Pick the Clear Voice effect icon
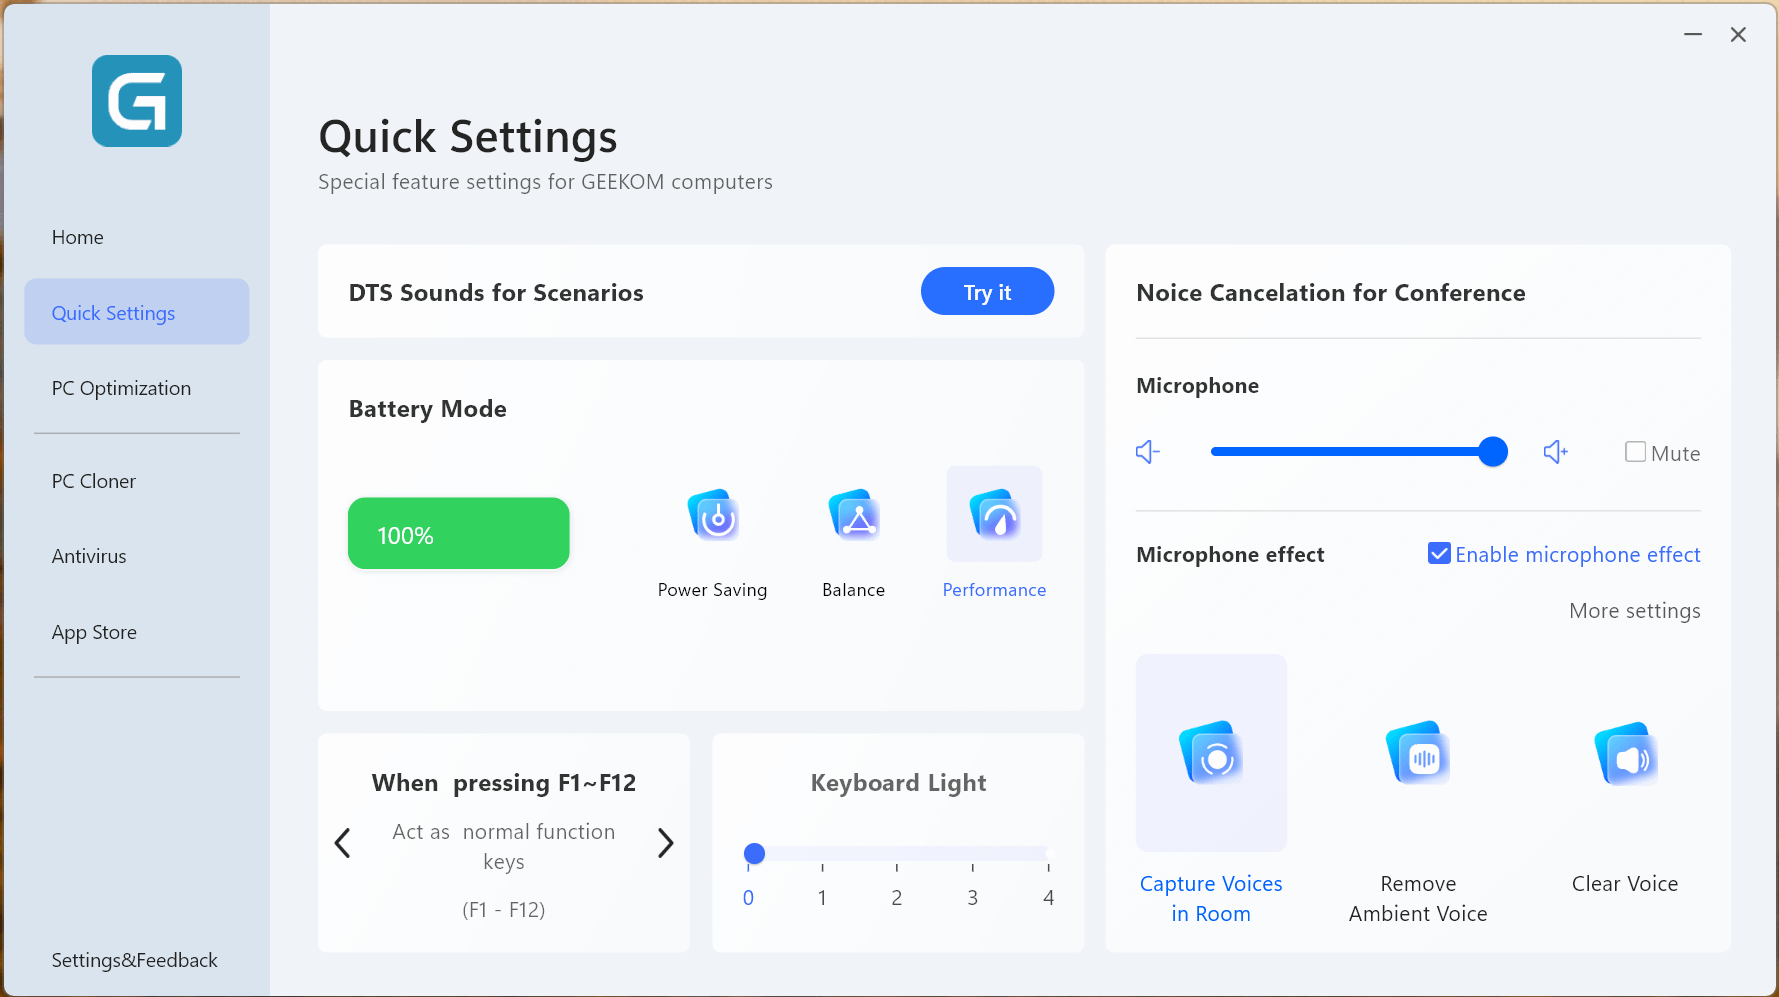 click(1625, 753)
